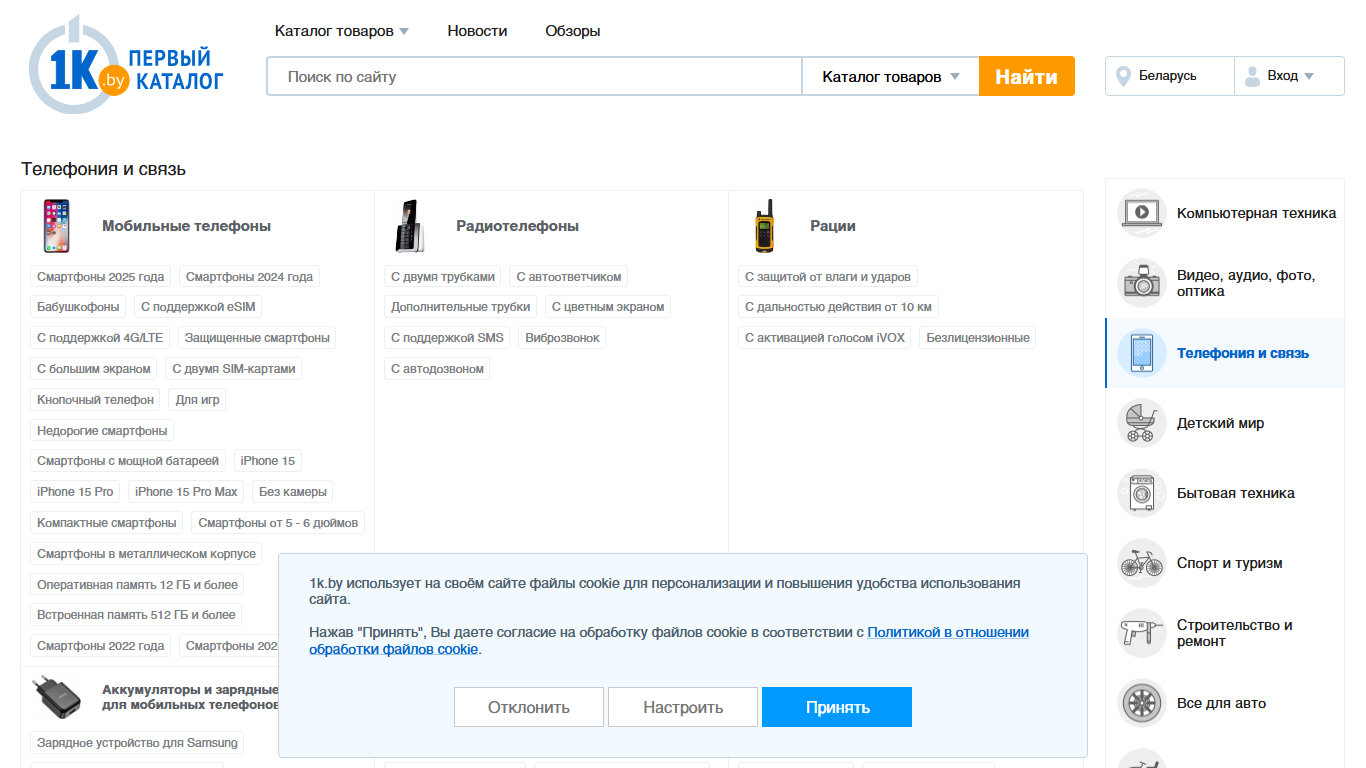Open the Обзоры menu item
This screenshot has width=1366, height=768.
coord(573,31)
